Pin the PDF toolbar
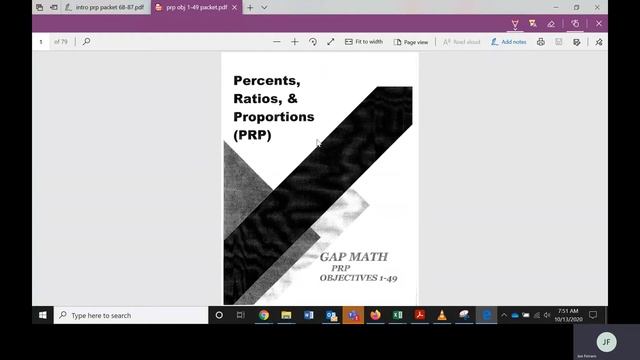Image resolution: width=640 pixels, height=360 pixels. [x=599, y=42]
